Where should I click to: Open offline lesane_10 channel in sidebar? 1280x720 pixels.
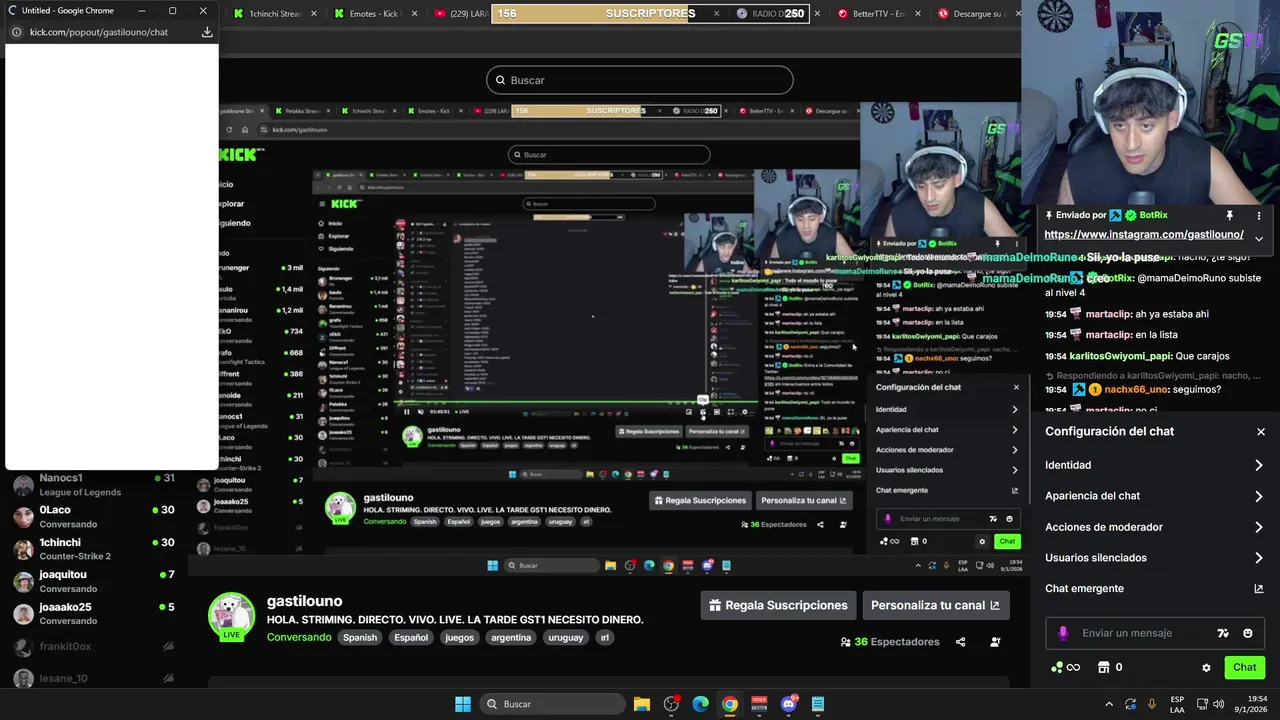coord(94,678)
